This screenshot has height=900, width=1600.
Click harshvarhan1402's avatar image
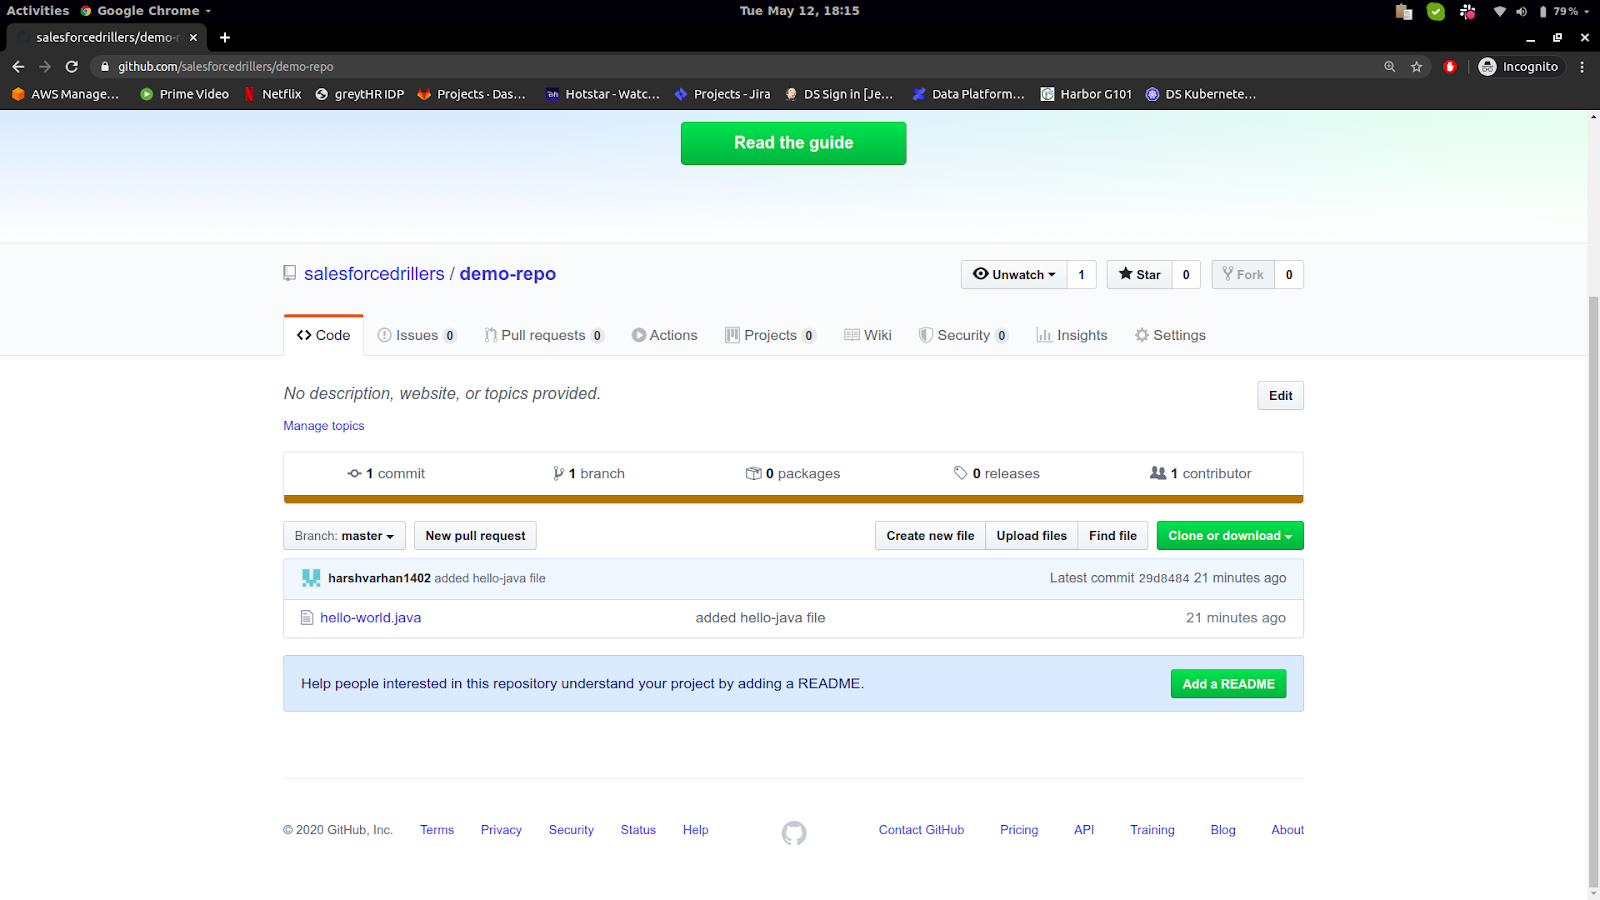311,578
